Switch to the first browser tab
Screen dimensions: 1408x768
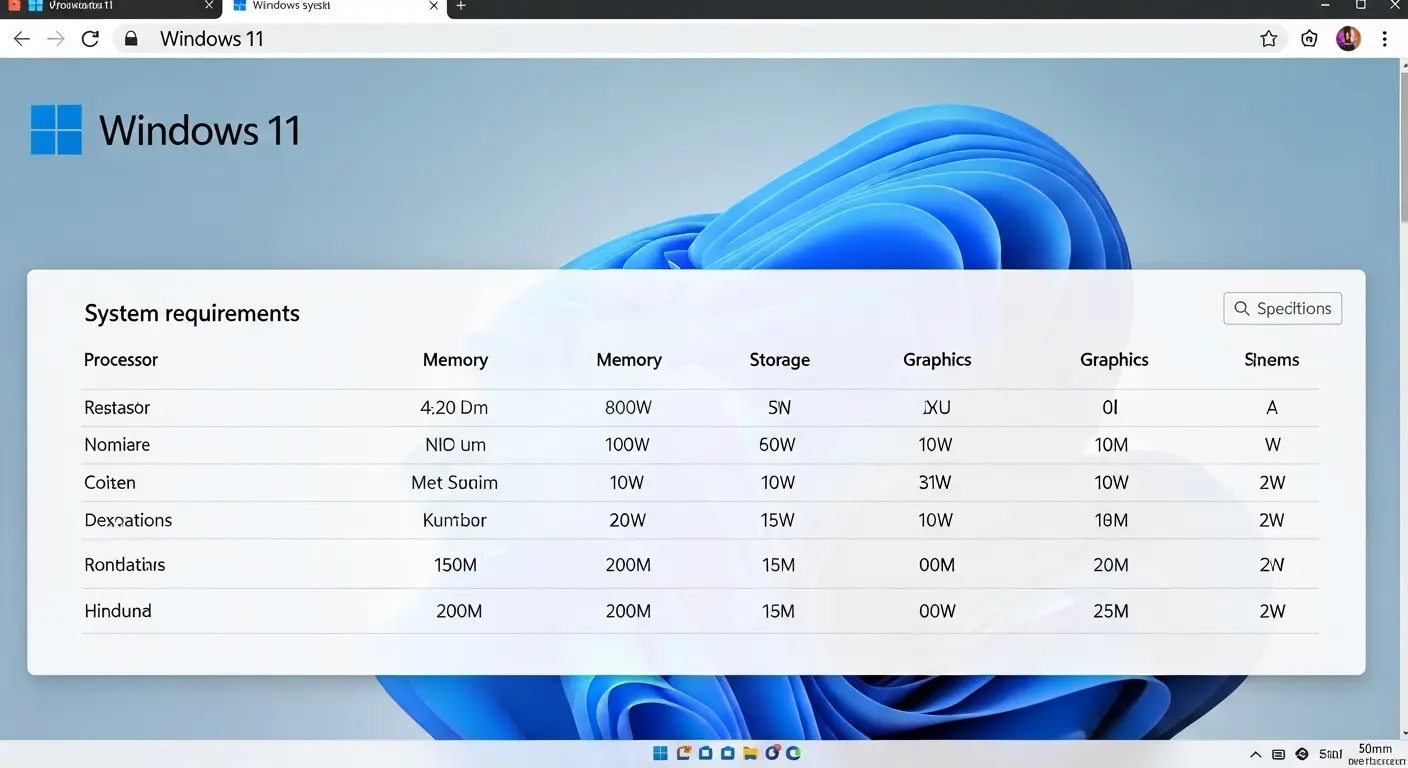click(110, 6)
